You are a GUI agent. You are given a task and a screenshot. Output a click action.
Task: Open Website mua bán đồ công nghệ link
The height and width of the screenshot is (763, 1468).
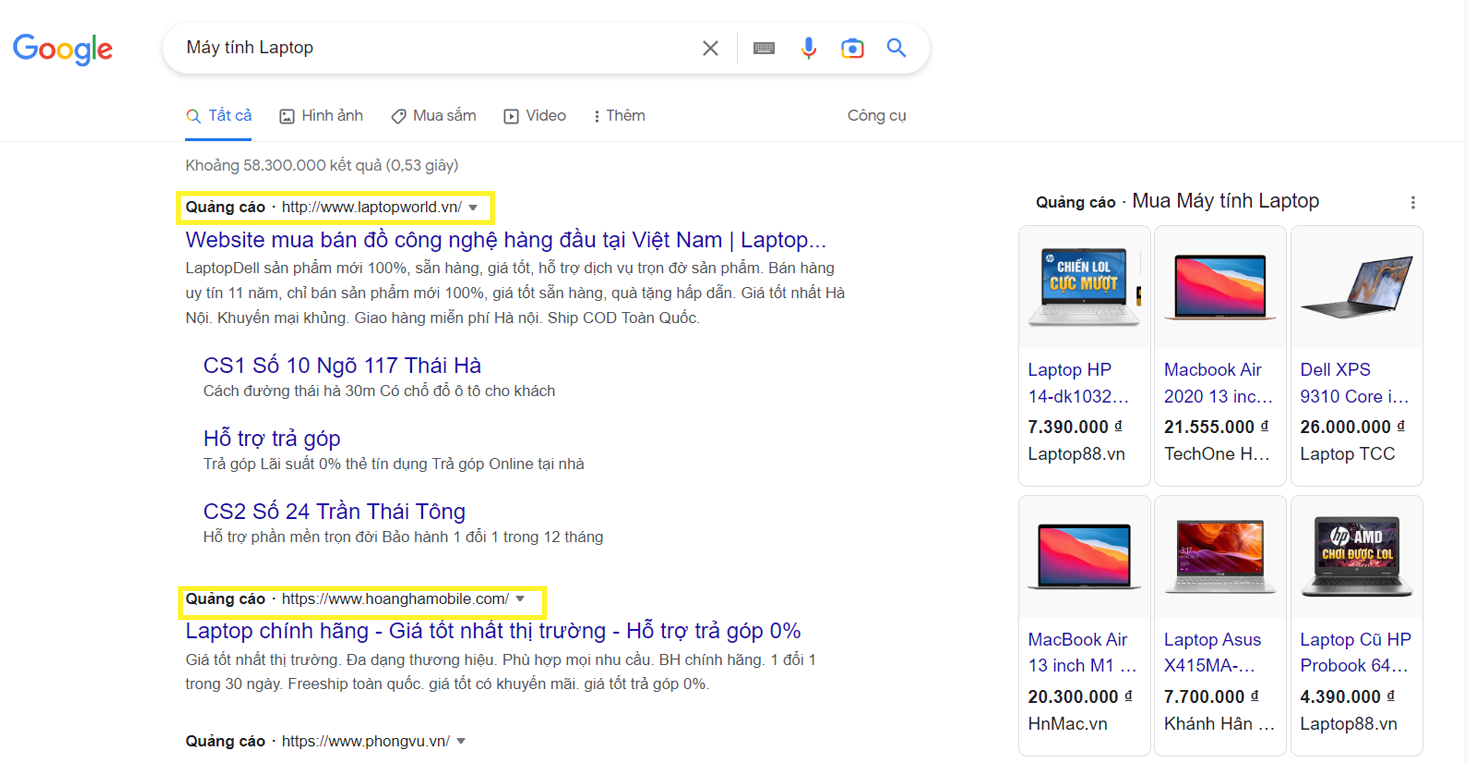pyautogui.click(x=506, y=240)
